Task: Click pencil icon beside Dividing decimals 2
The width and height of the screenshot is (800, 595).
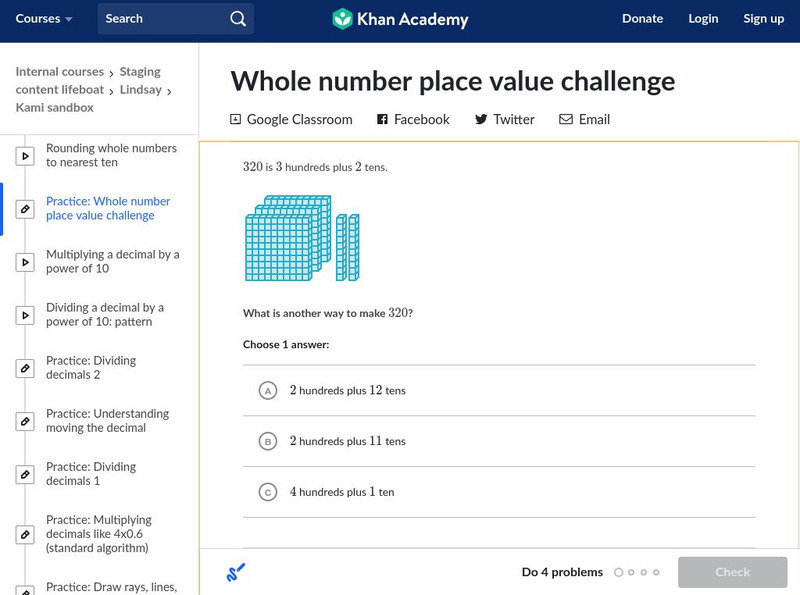Action: [25, 368]
